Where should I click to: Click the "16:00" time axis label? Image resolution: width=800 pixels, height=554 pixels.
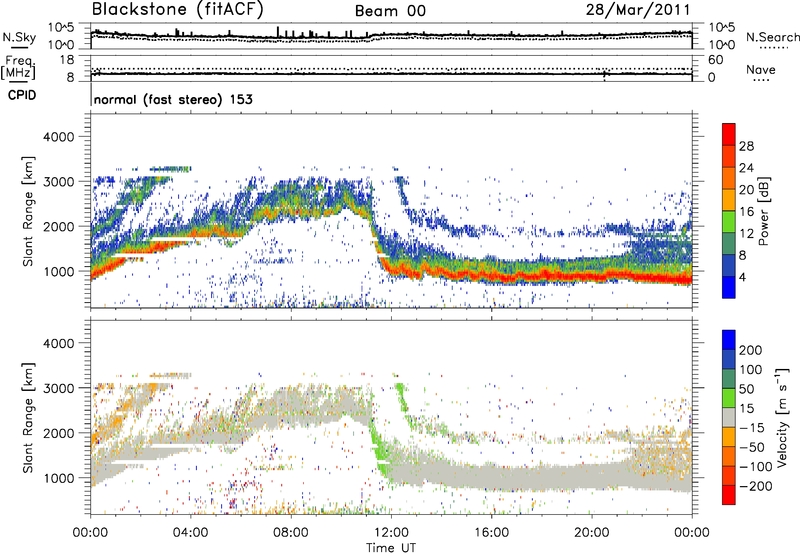click(x=491, y=533)
